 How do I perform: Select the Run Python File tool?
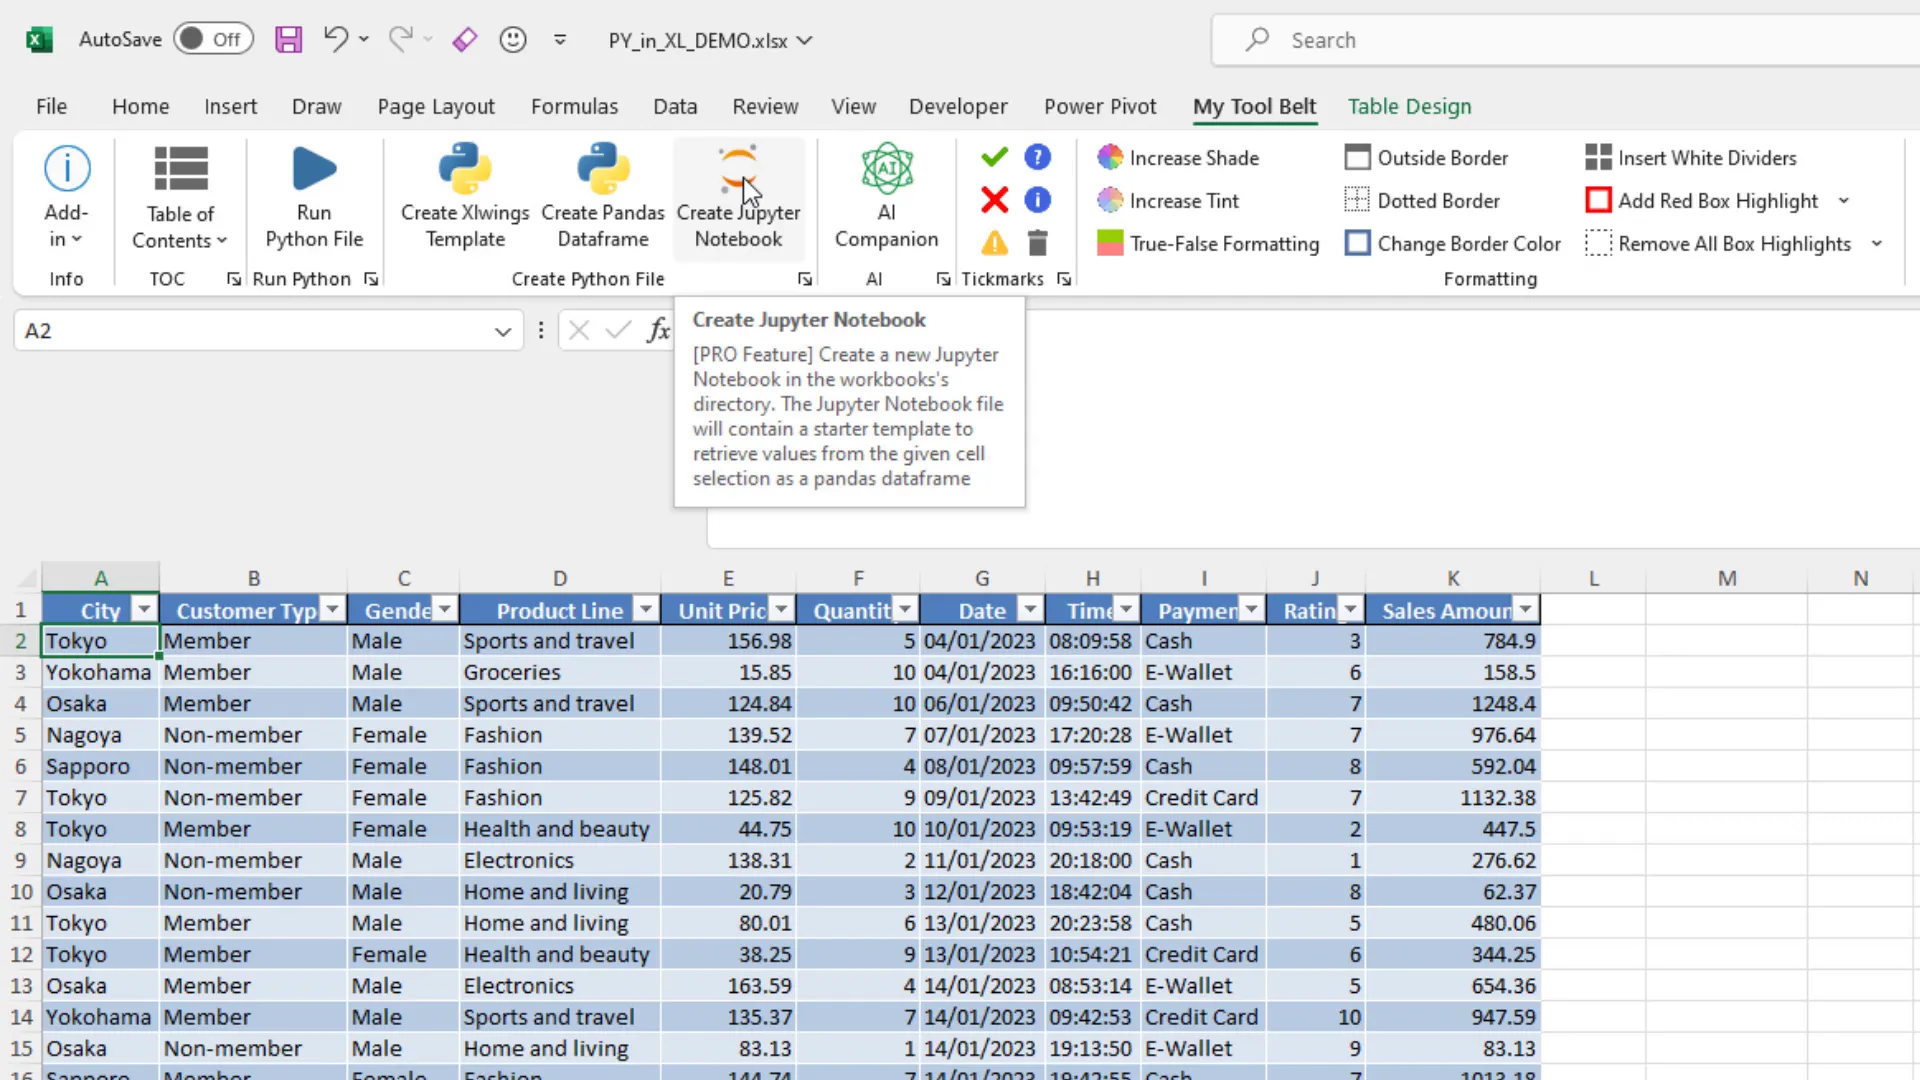[x=314, y=197]
